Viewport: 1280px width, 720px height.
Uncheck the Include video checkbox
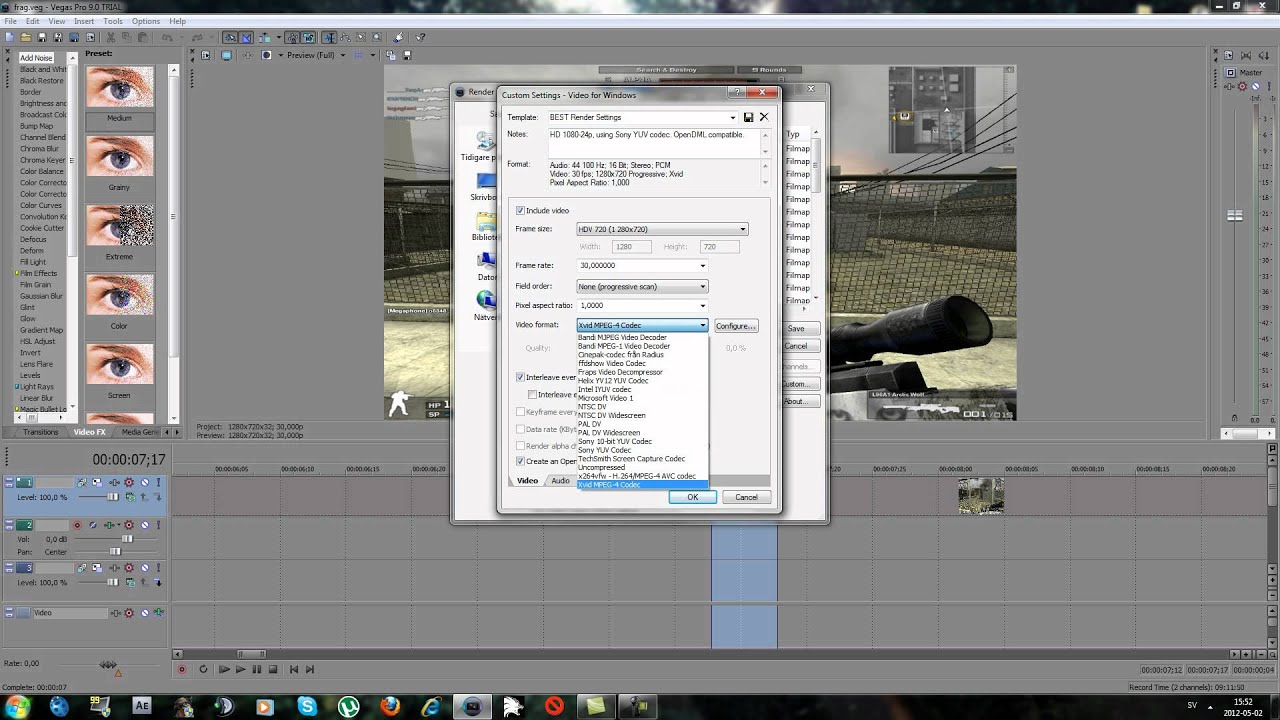point(520,211)
